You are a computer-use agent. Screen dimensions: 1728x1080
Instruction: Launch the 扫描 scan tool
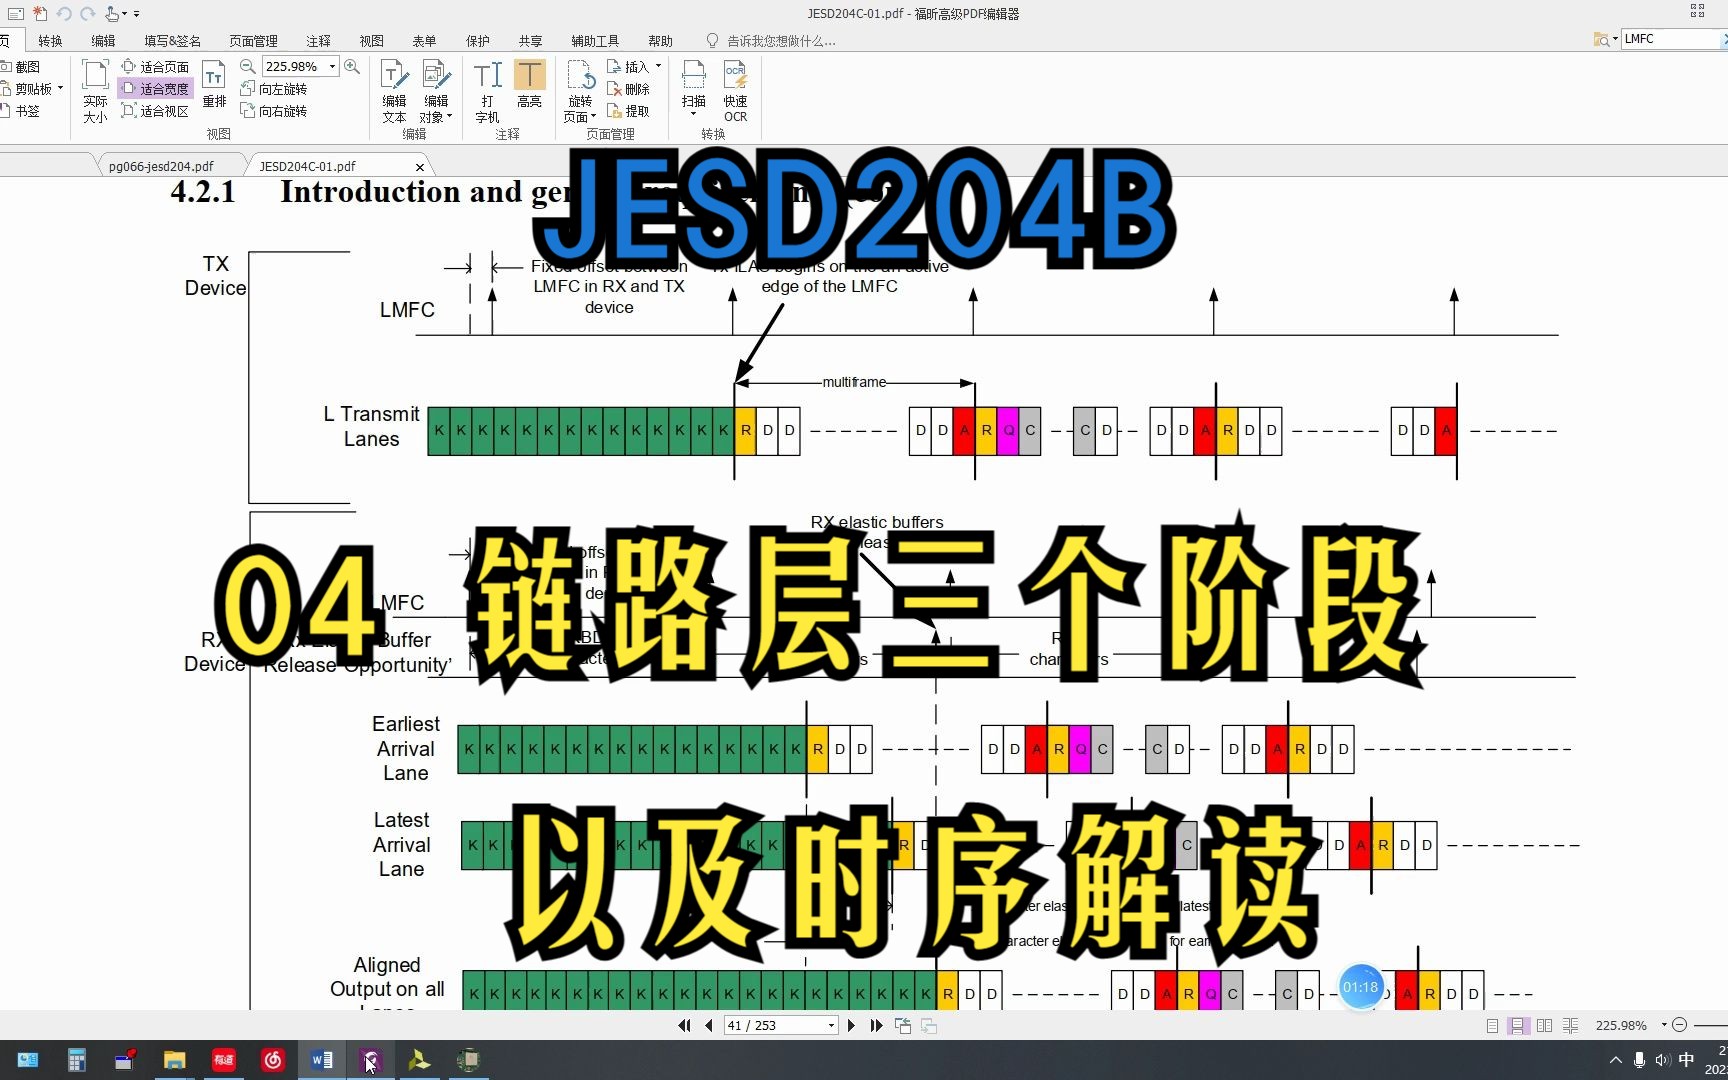tap(693, 88)
